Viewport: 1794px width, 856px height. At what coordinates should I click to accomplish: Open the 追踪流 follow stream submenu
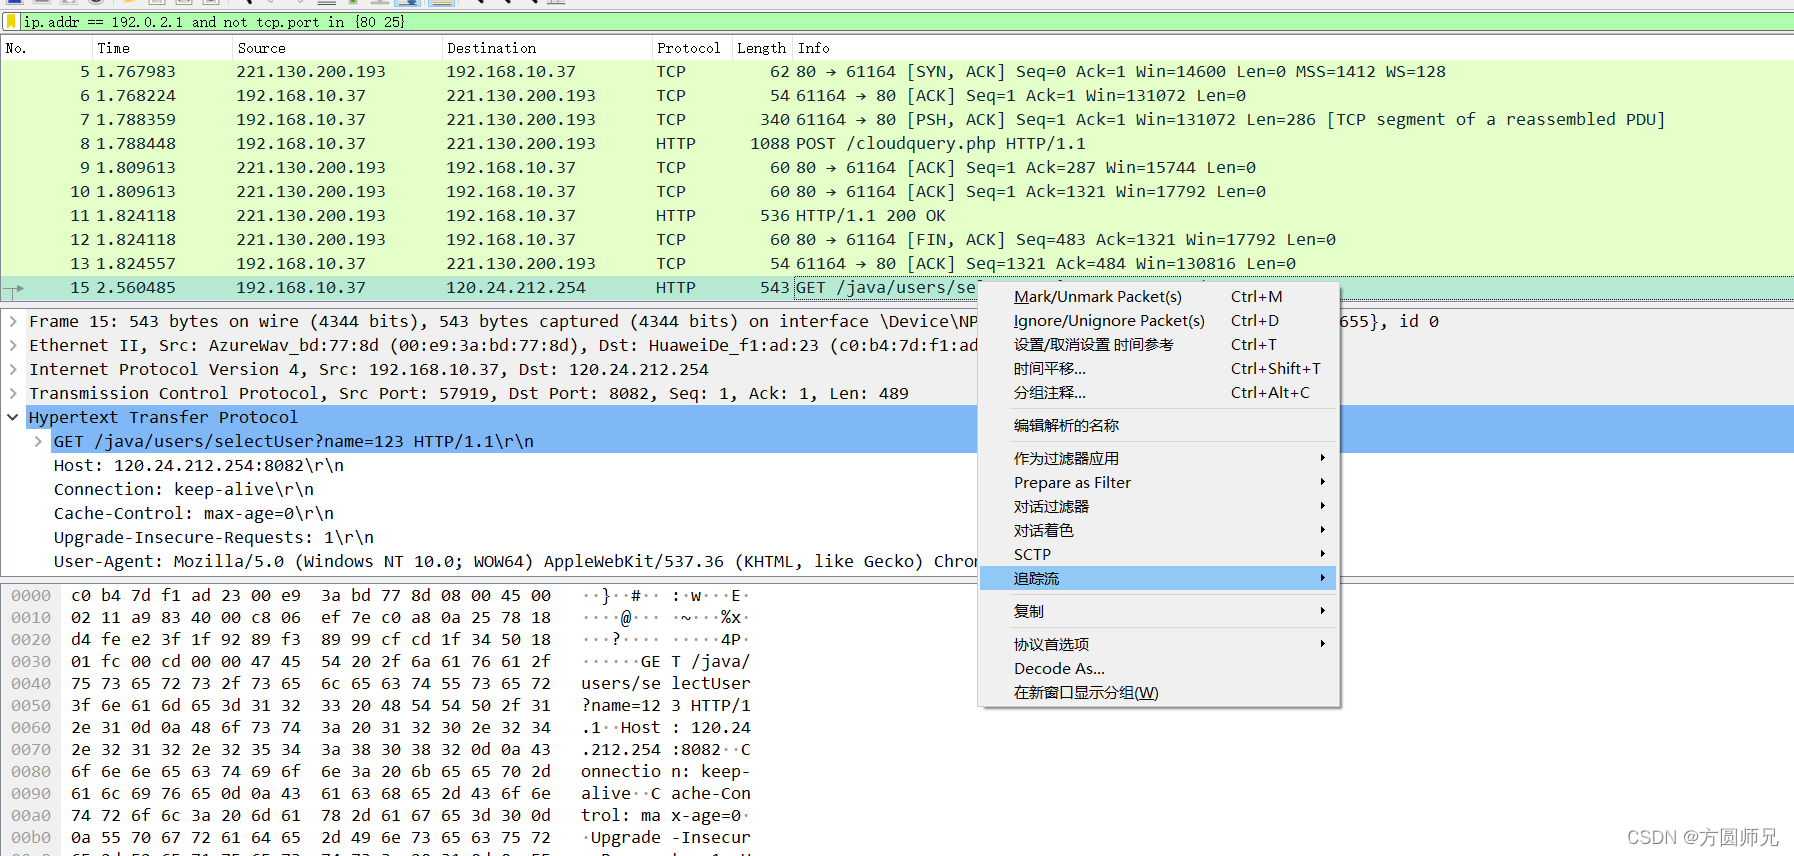1159,579
